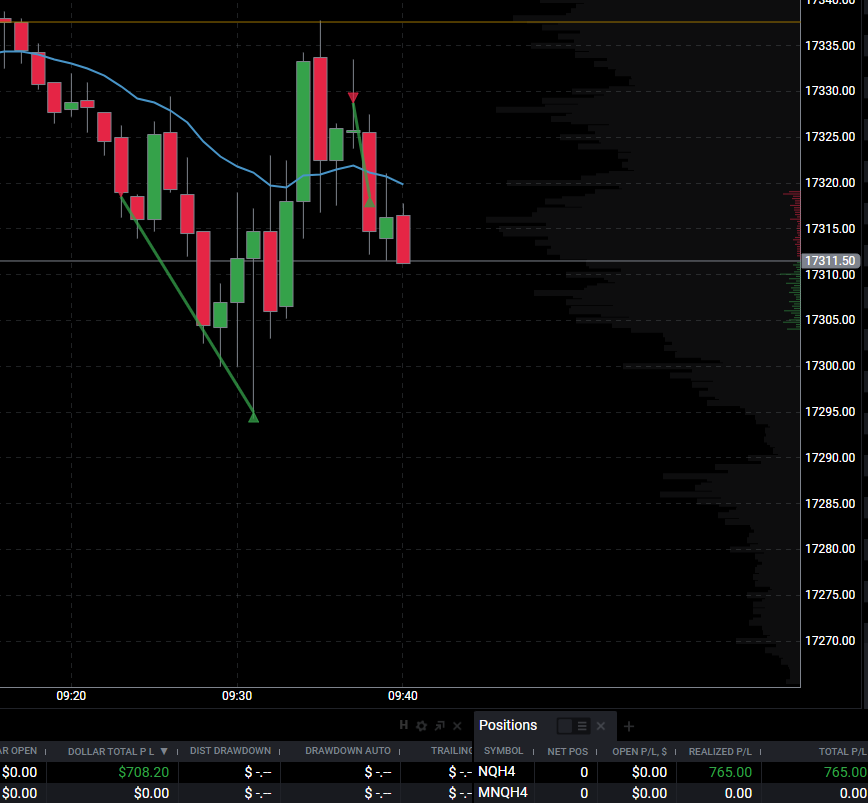Click the 09:20 time axis label
The height and width of the screenshot is (803, 868).
pos(71,696)
